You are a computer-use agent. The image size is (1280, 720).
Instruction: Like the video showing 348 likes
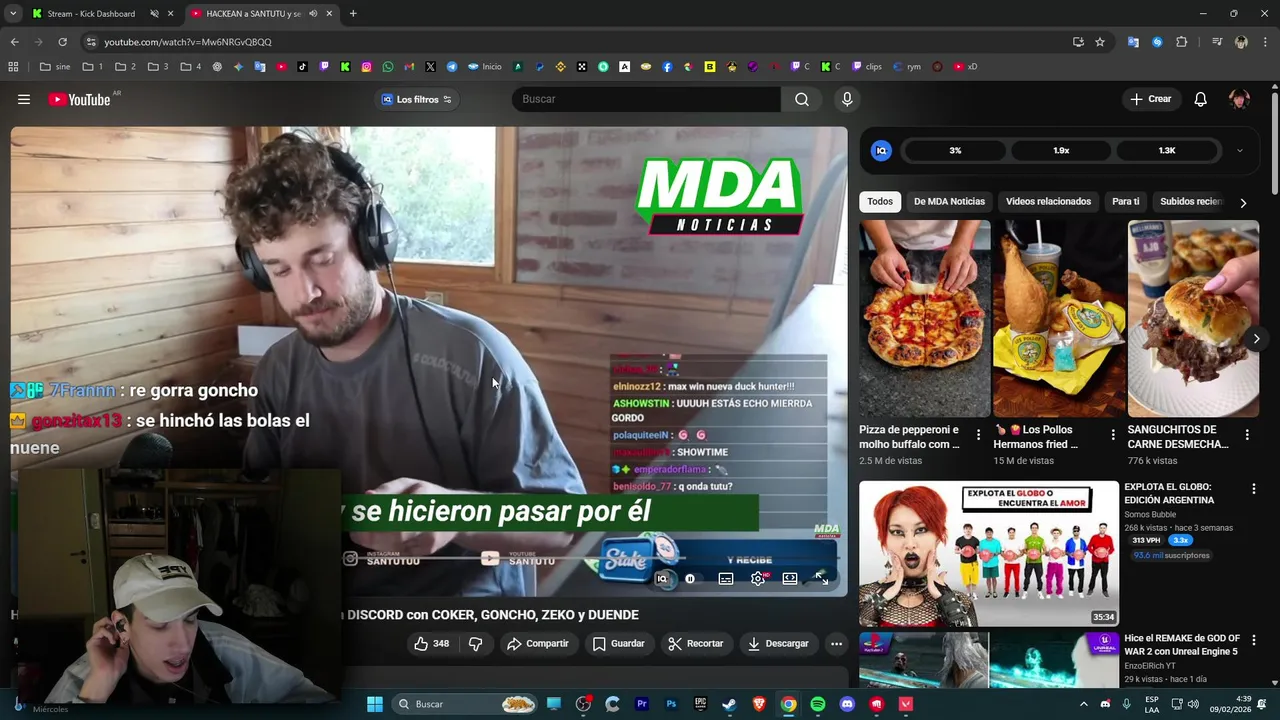432,644
